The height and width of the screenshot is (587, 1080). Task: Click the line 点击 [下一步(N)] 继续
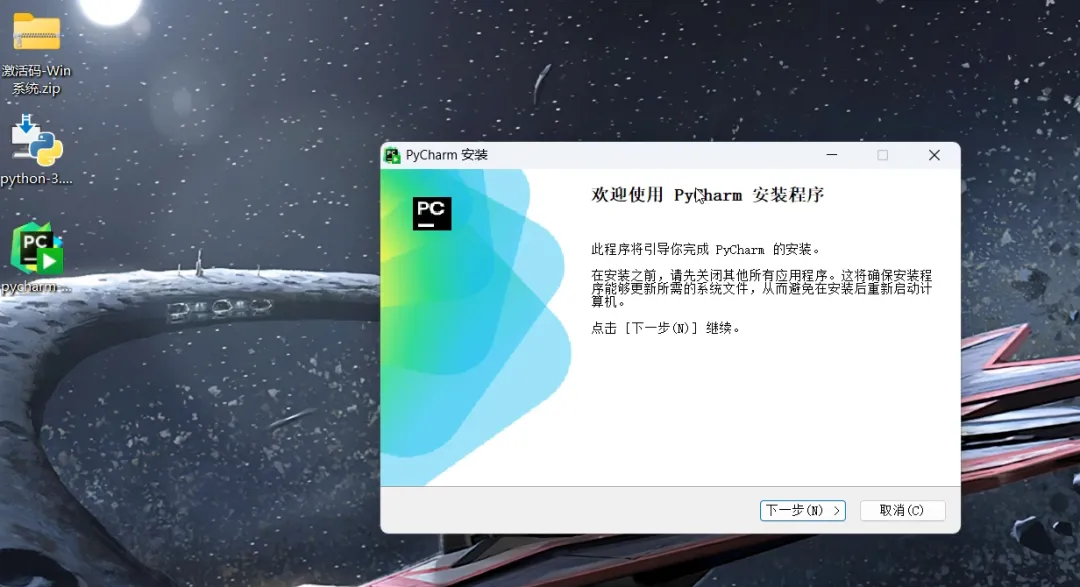click(665, 328)
